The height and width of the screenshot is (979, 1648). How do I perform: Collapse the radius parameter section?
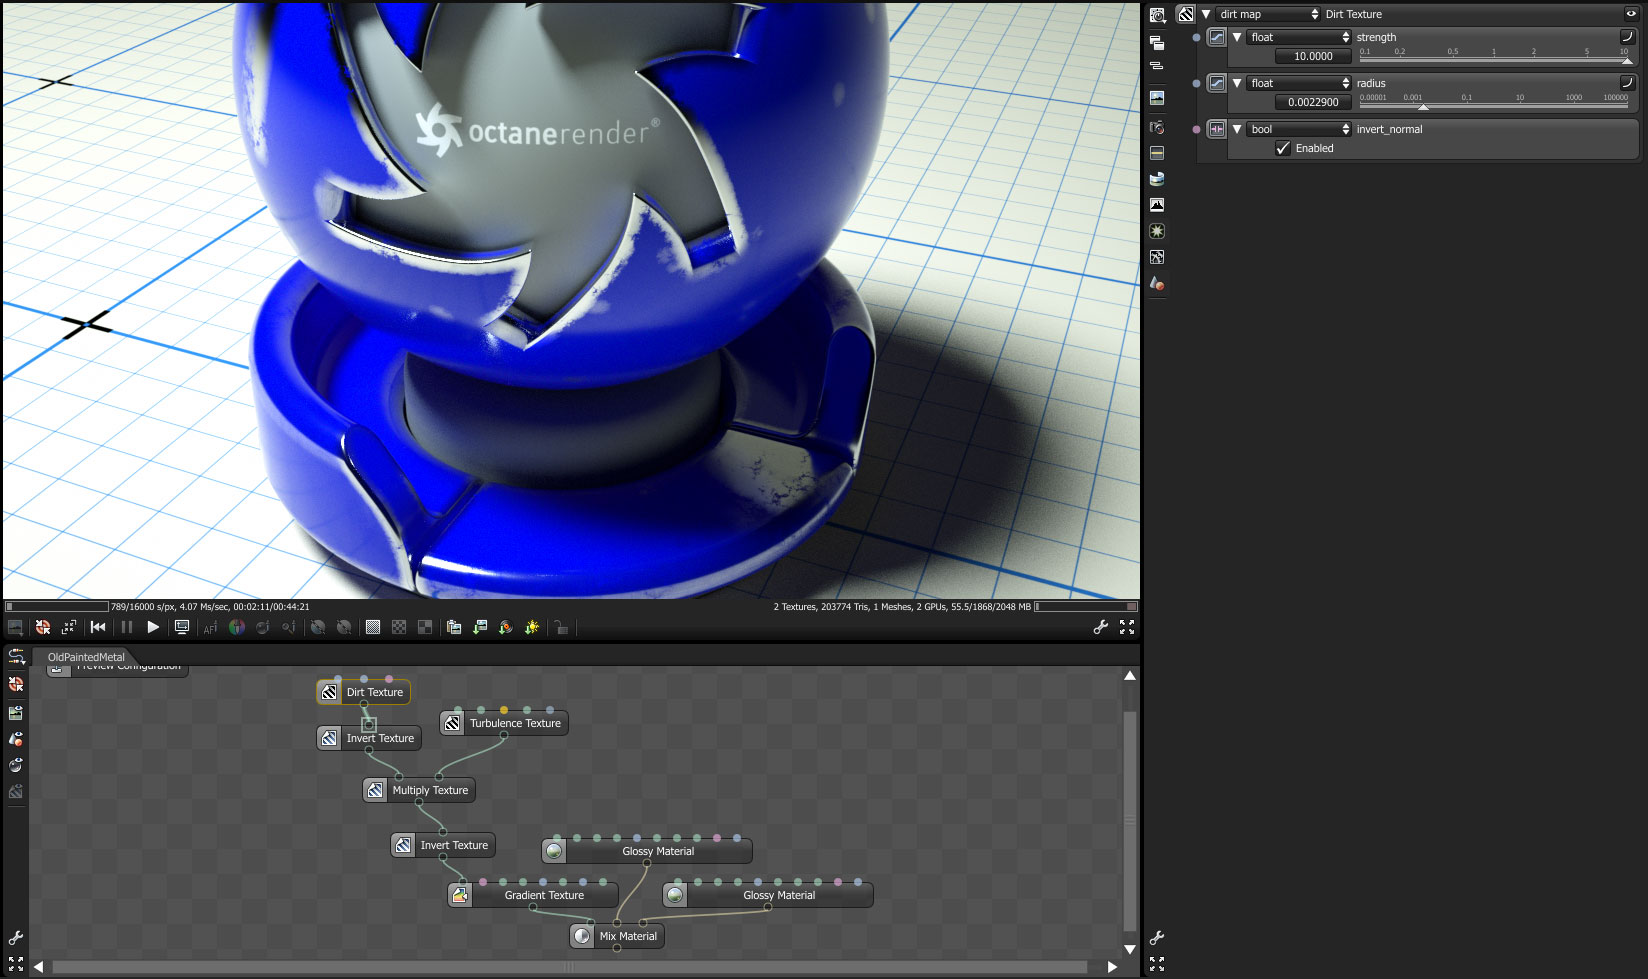(x=1237, y=83)
